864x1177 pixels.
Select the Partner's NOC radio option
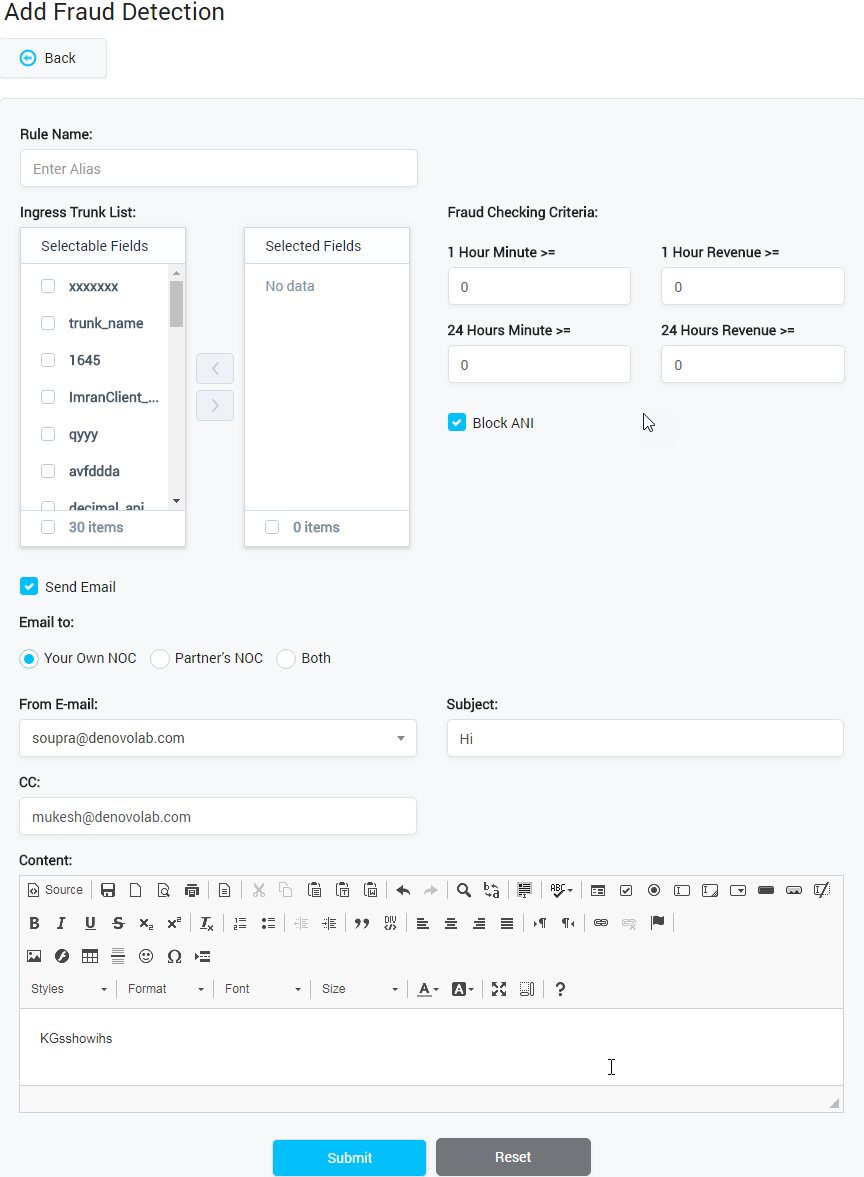click(160, 658)
